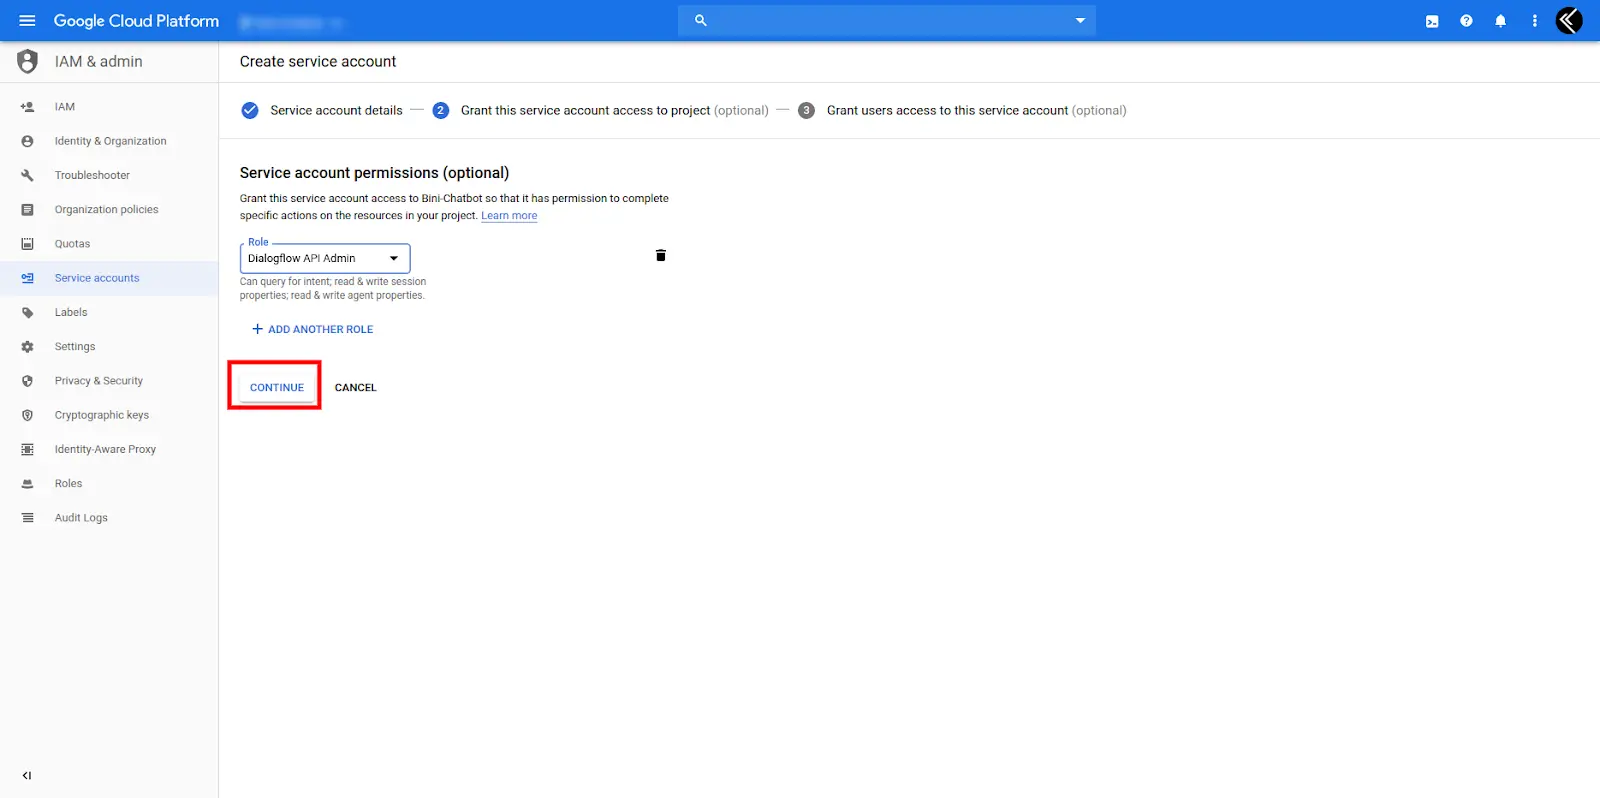Open the hamburger navigation menu
The image size is (1600, 798).
point(27,21)
